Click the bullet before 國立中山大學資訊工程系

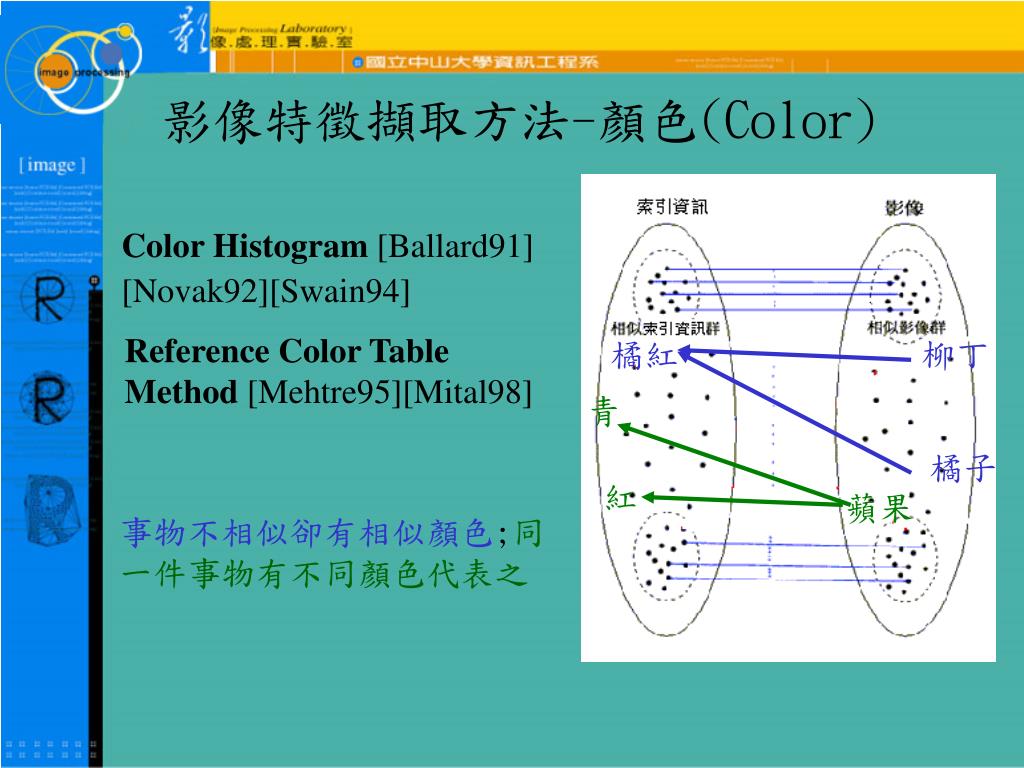pyautogui.click(x=357, y=63)
